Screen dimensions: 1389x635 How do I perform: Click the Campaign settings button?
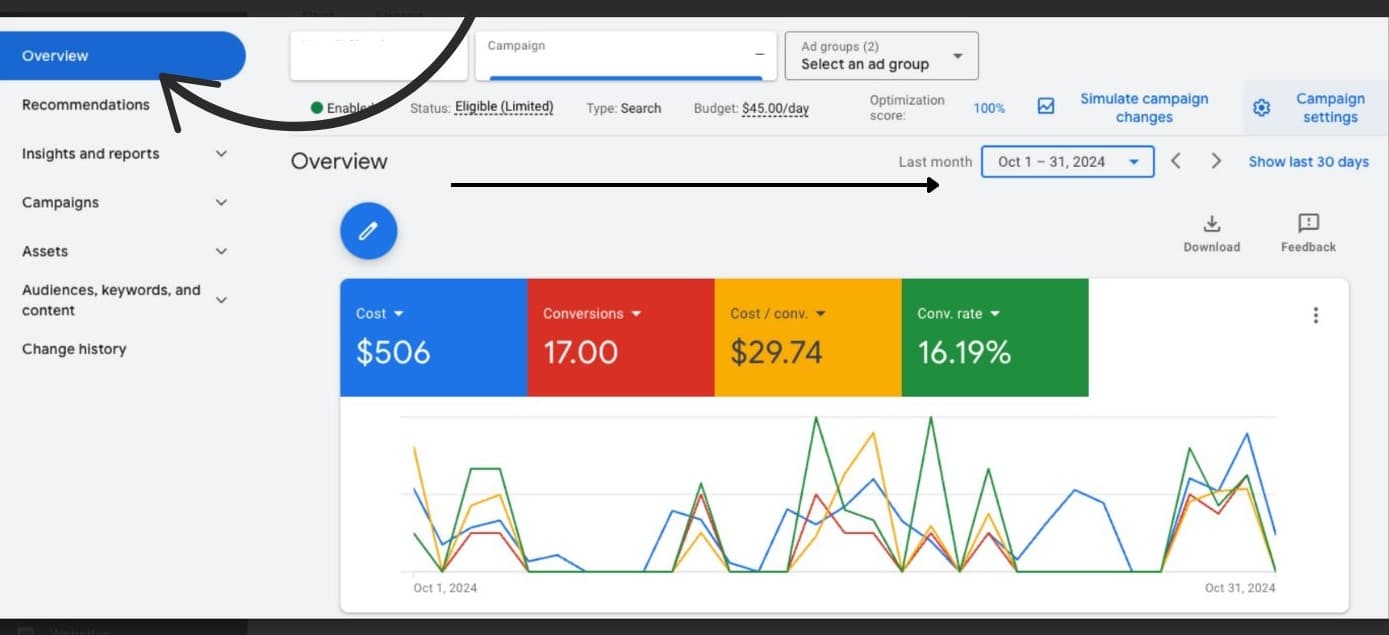point(1316,108)
